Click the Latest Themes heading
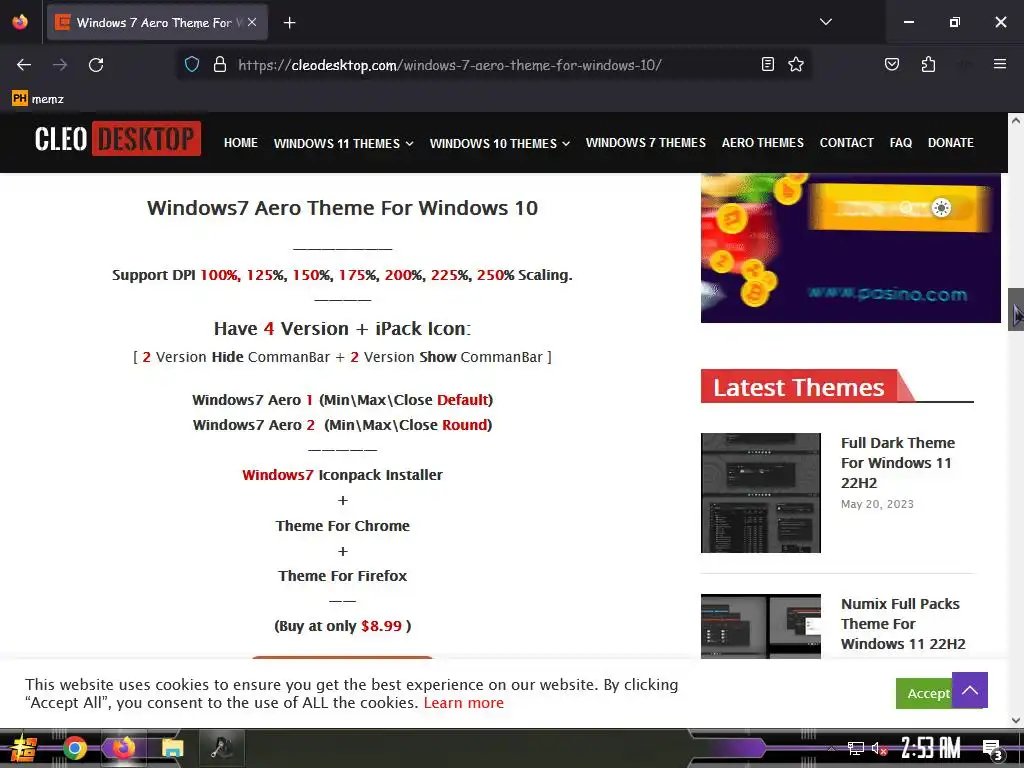The height and width of the screenshot is (768, 1024). [798, 387]
